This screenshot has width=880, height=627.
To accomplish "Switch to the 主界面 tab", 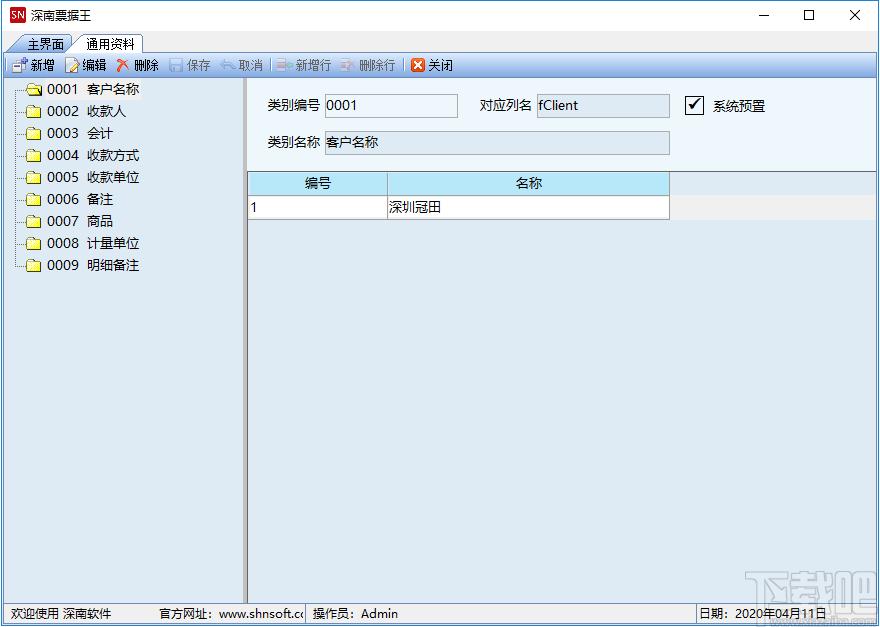I will (45, 44).
